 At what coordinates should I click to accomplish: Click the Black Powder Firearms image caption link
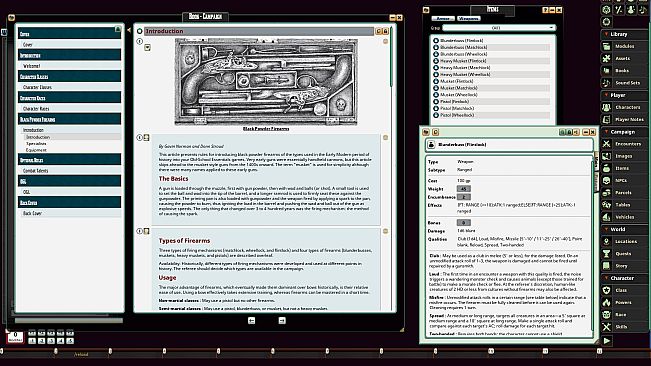pos(266,129)
